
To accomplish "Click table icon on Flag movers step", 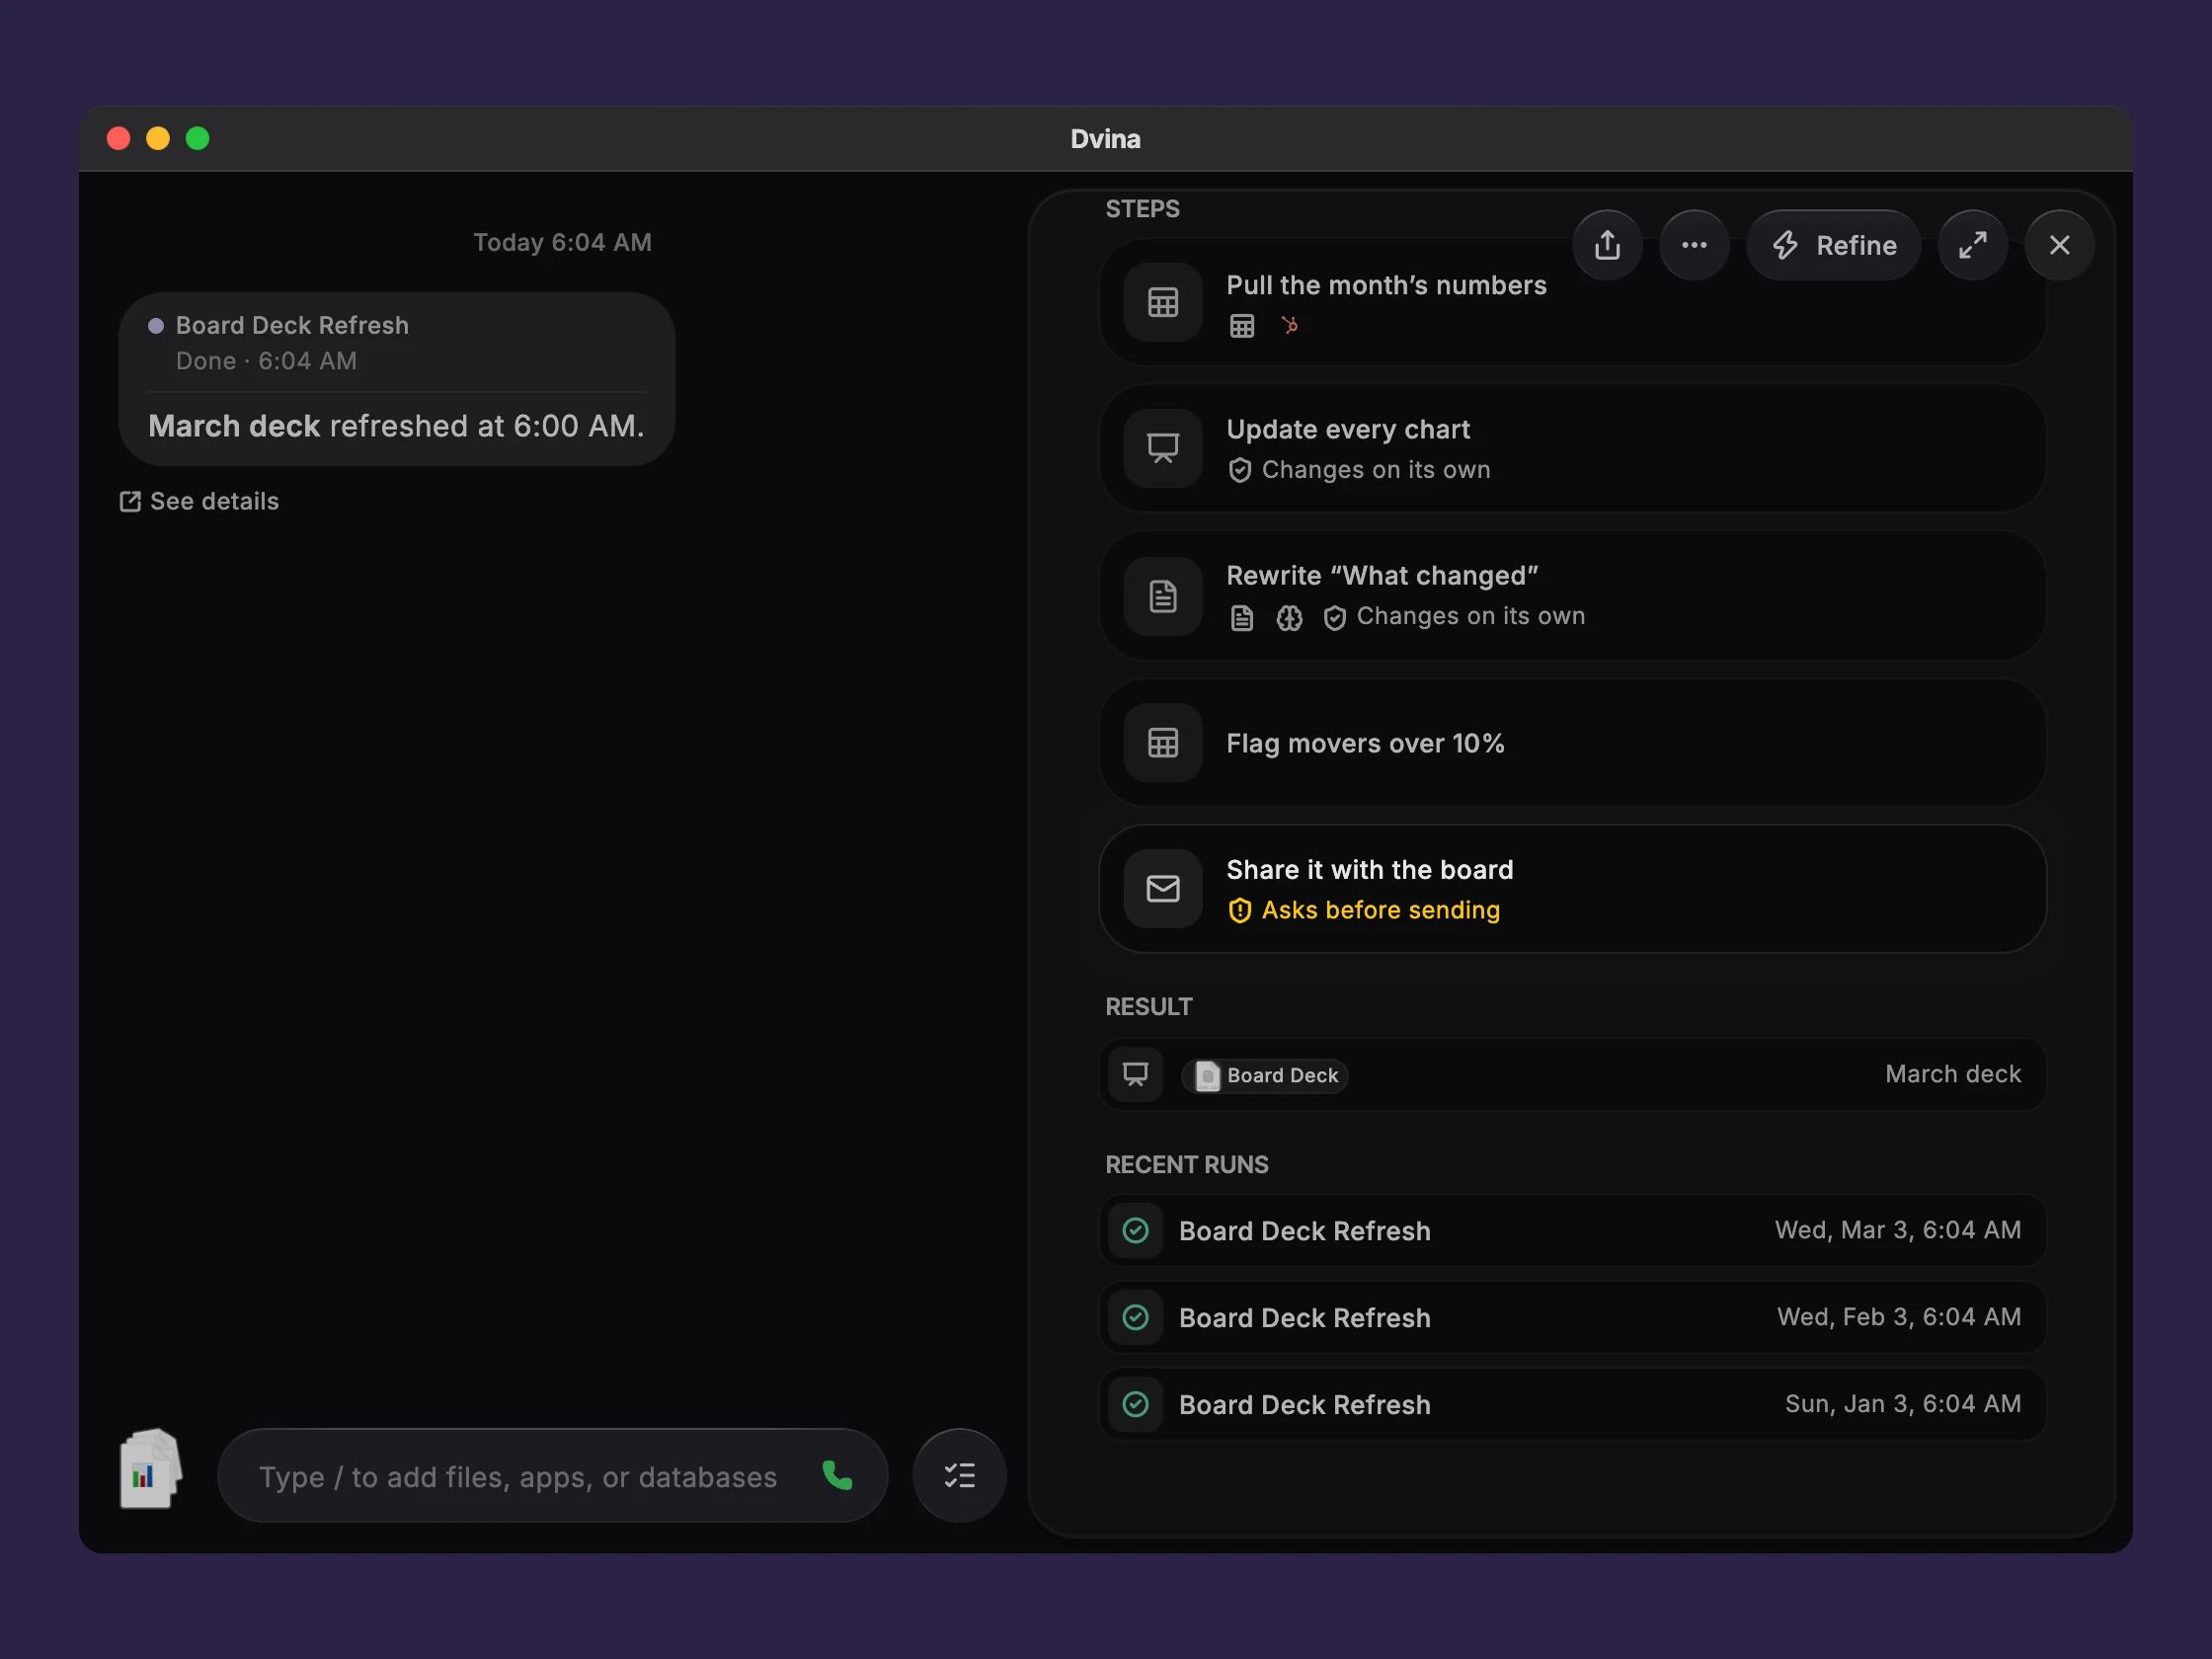I will (1162, 743).
